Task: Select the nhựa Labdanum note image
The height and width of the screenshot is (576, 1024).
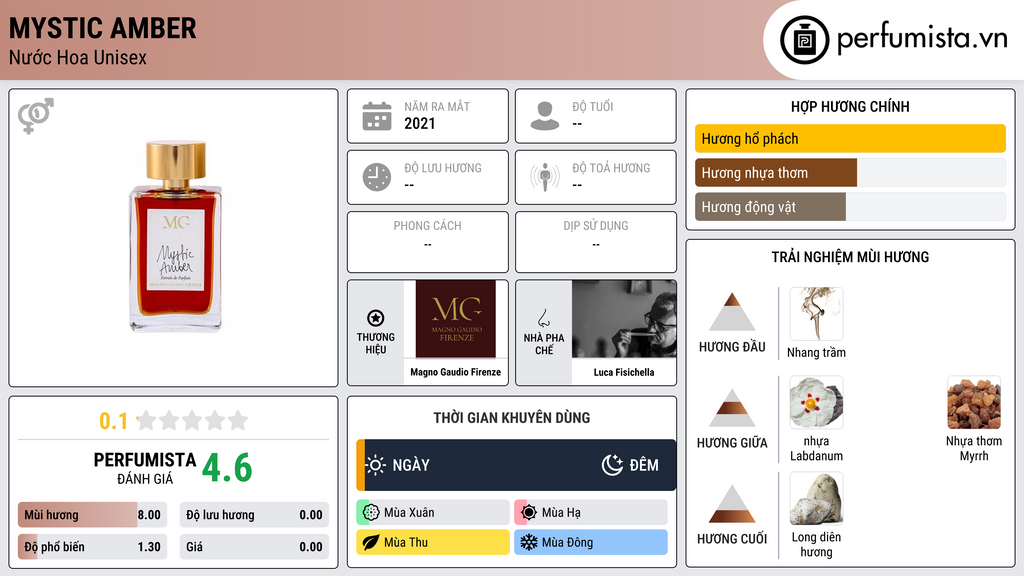Action: [x=816, y=403]
